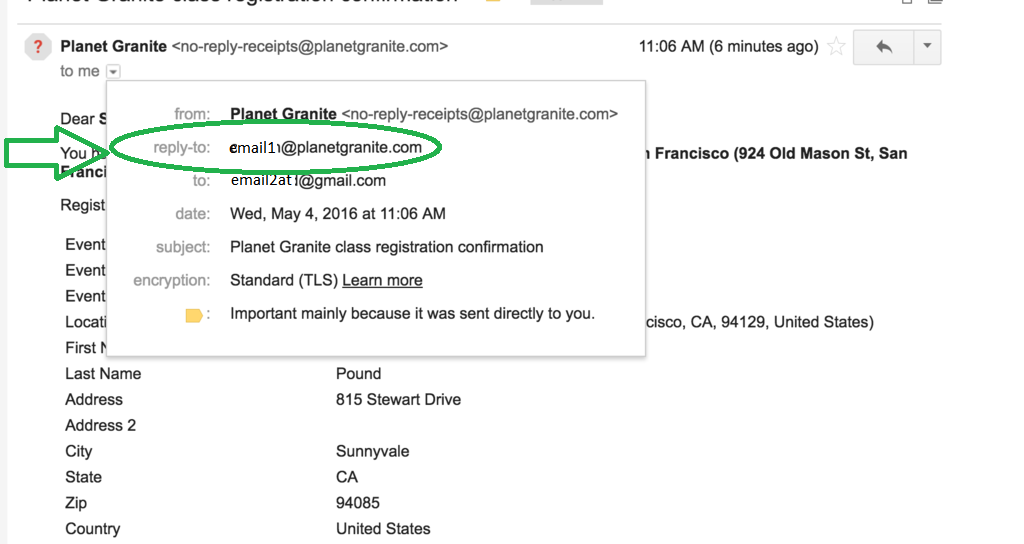Click the reply-to planetgranite.com address
The image size is (1024, 544).
(x=325, y=148)
